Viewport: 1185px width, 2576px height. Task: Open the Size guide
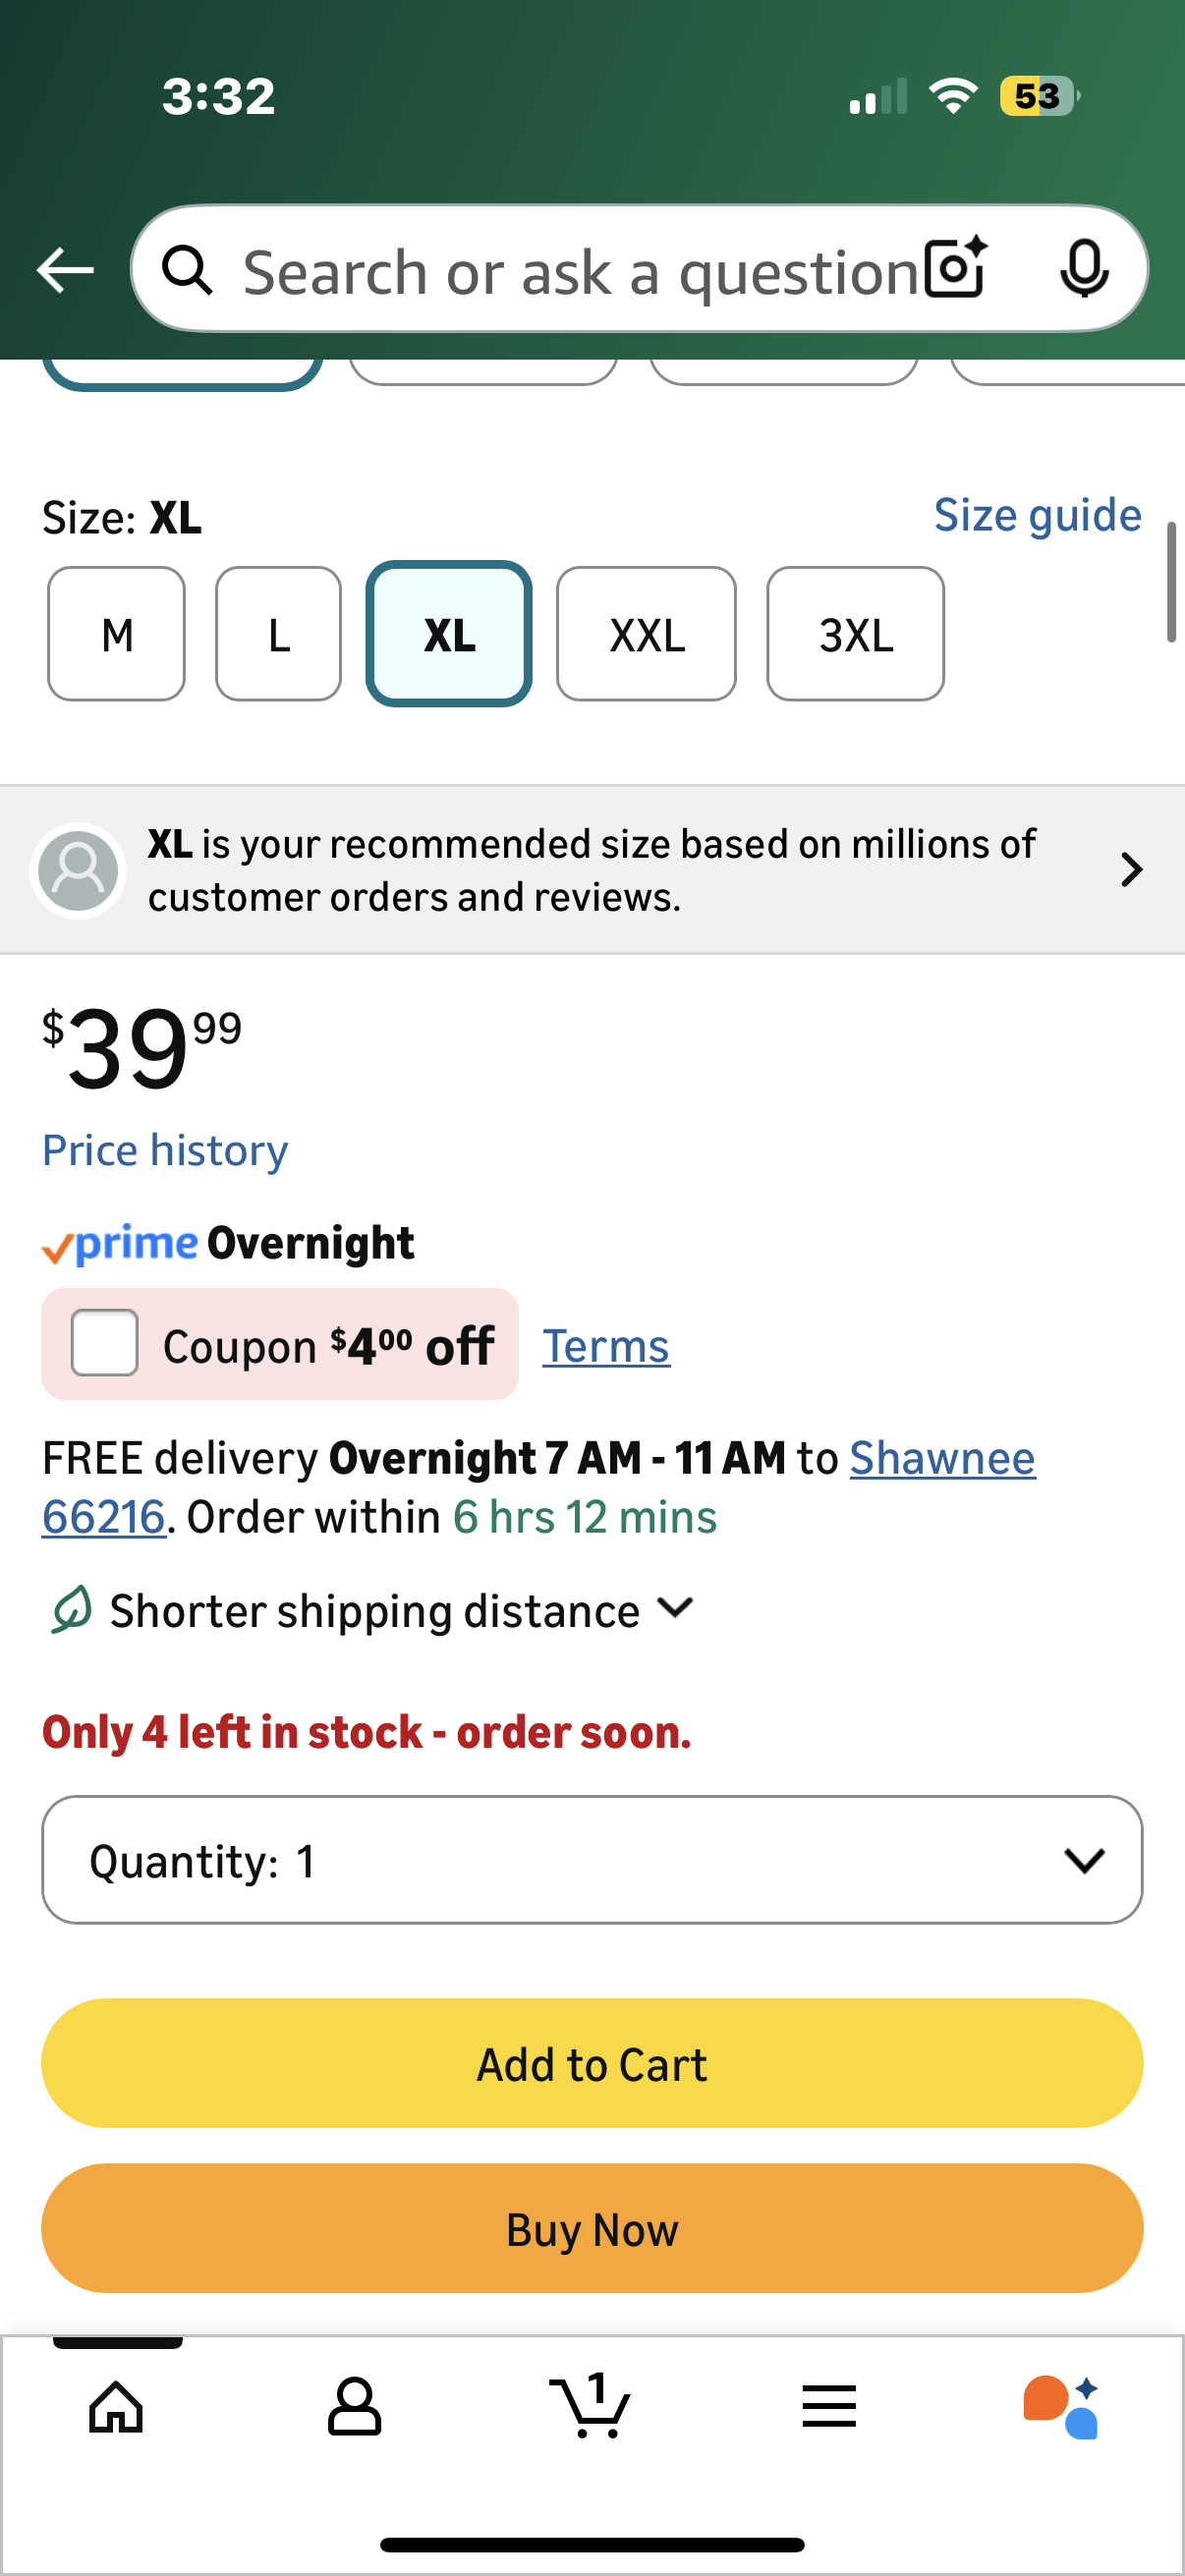pyautogui.click(x=1037, y=514)
